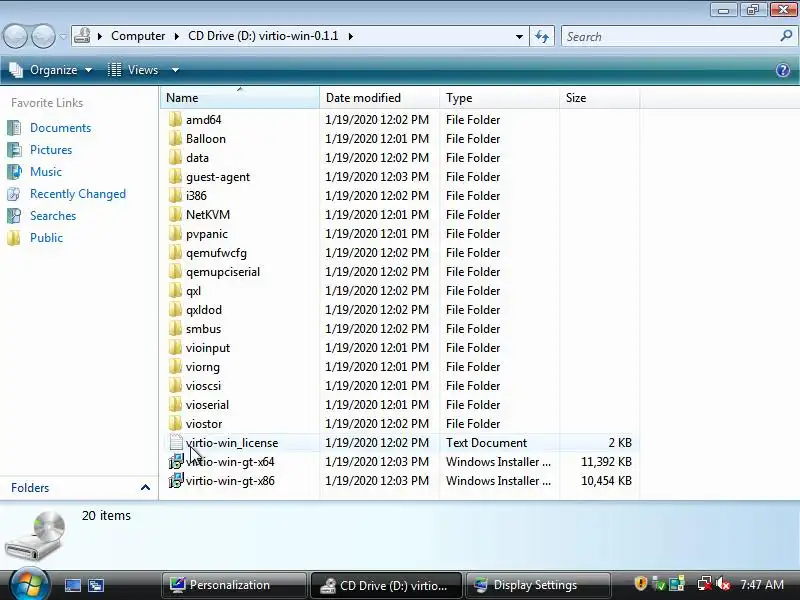Sort by the Name column header

pos(240,97)
